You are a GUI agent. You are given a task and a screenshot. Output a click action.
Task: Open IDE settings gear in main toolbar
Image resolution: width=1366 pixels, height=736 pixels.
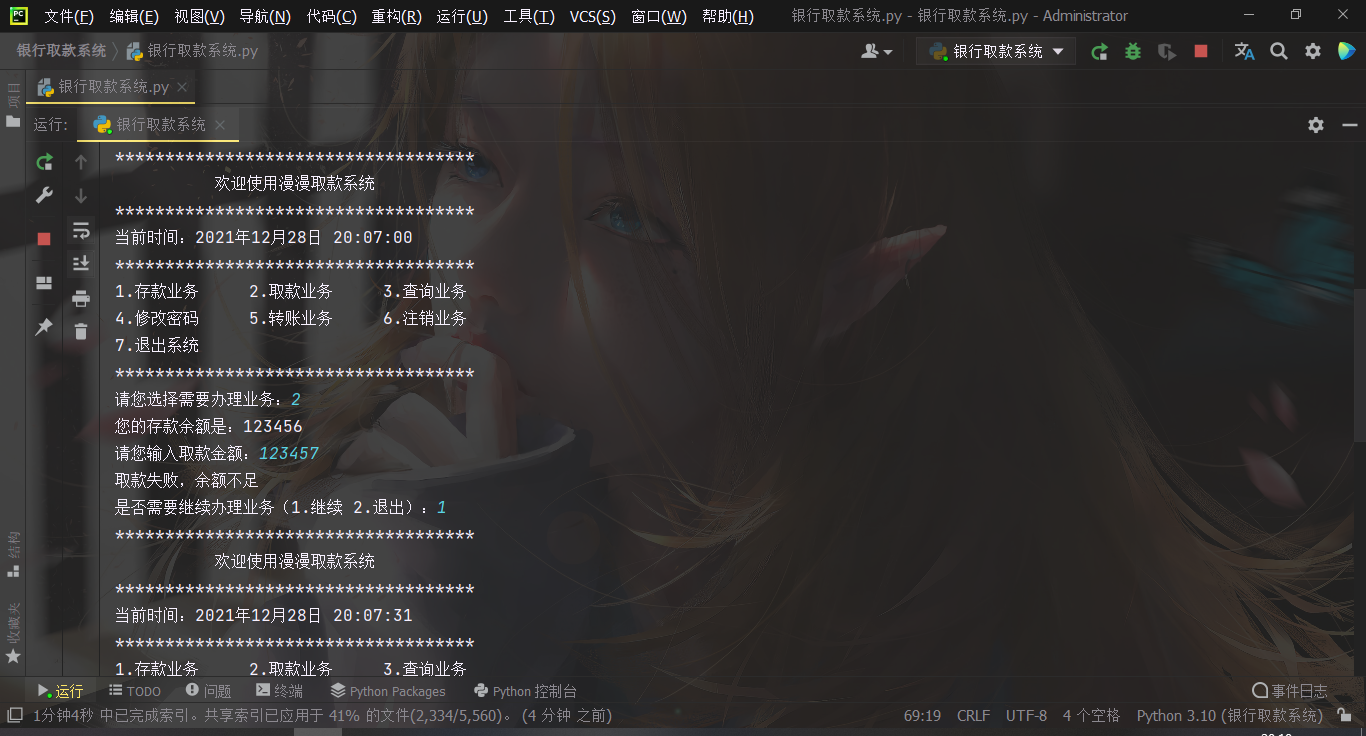point(1313,51)
